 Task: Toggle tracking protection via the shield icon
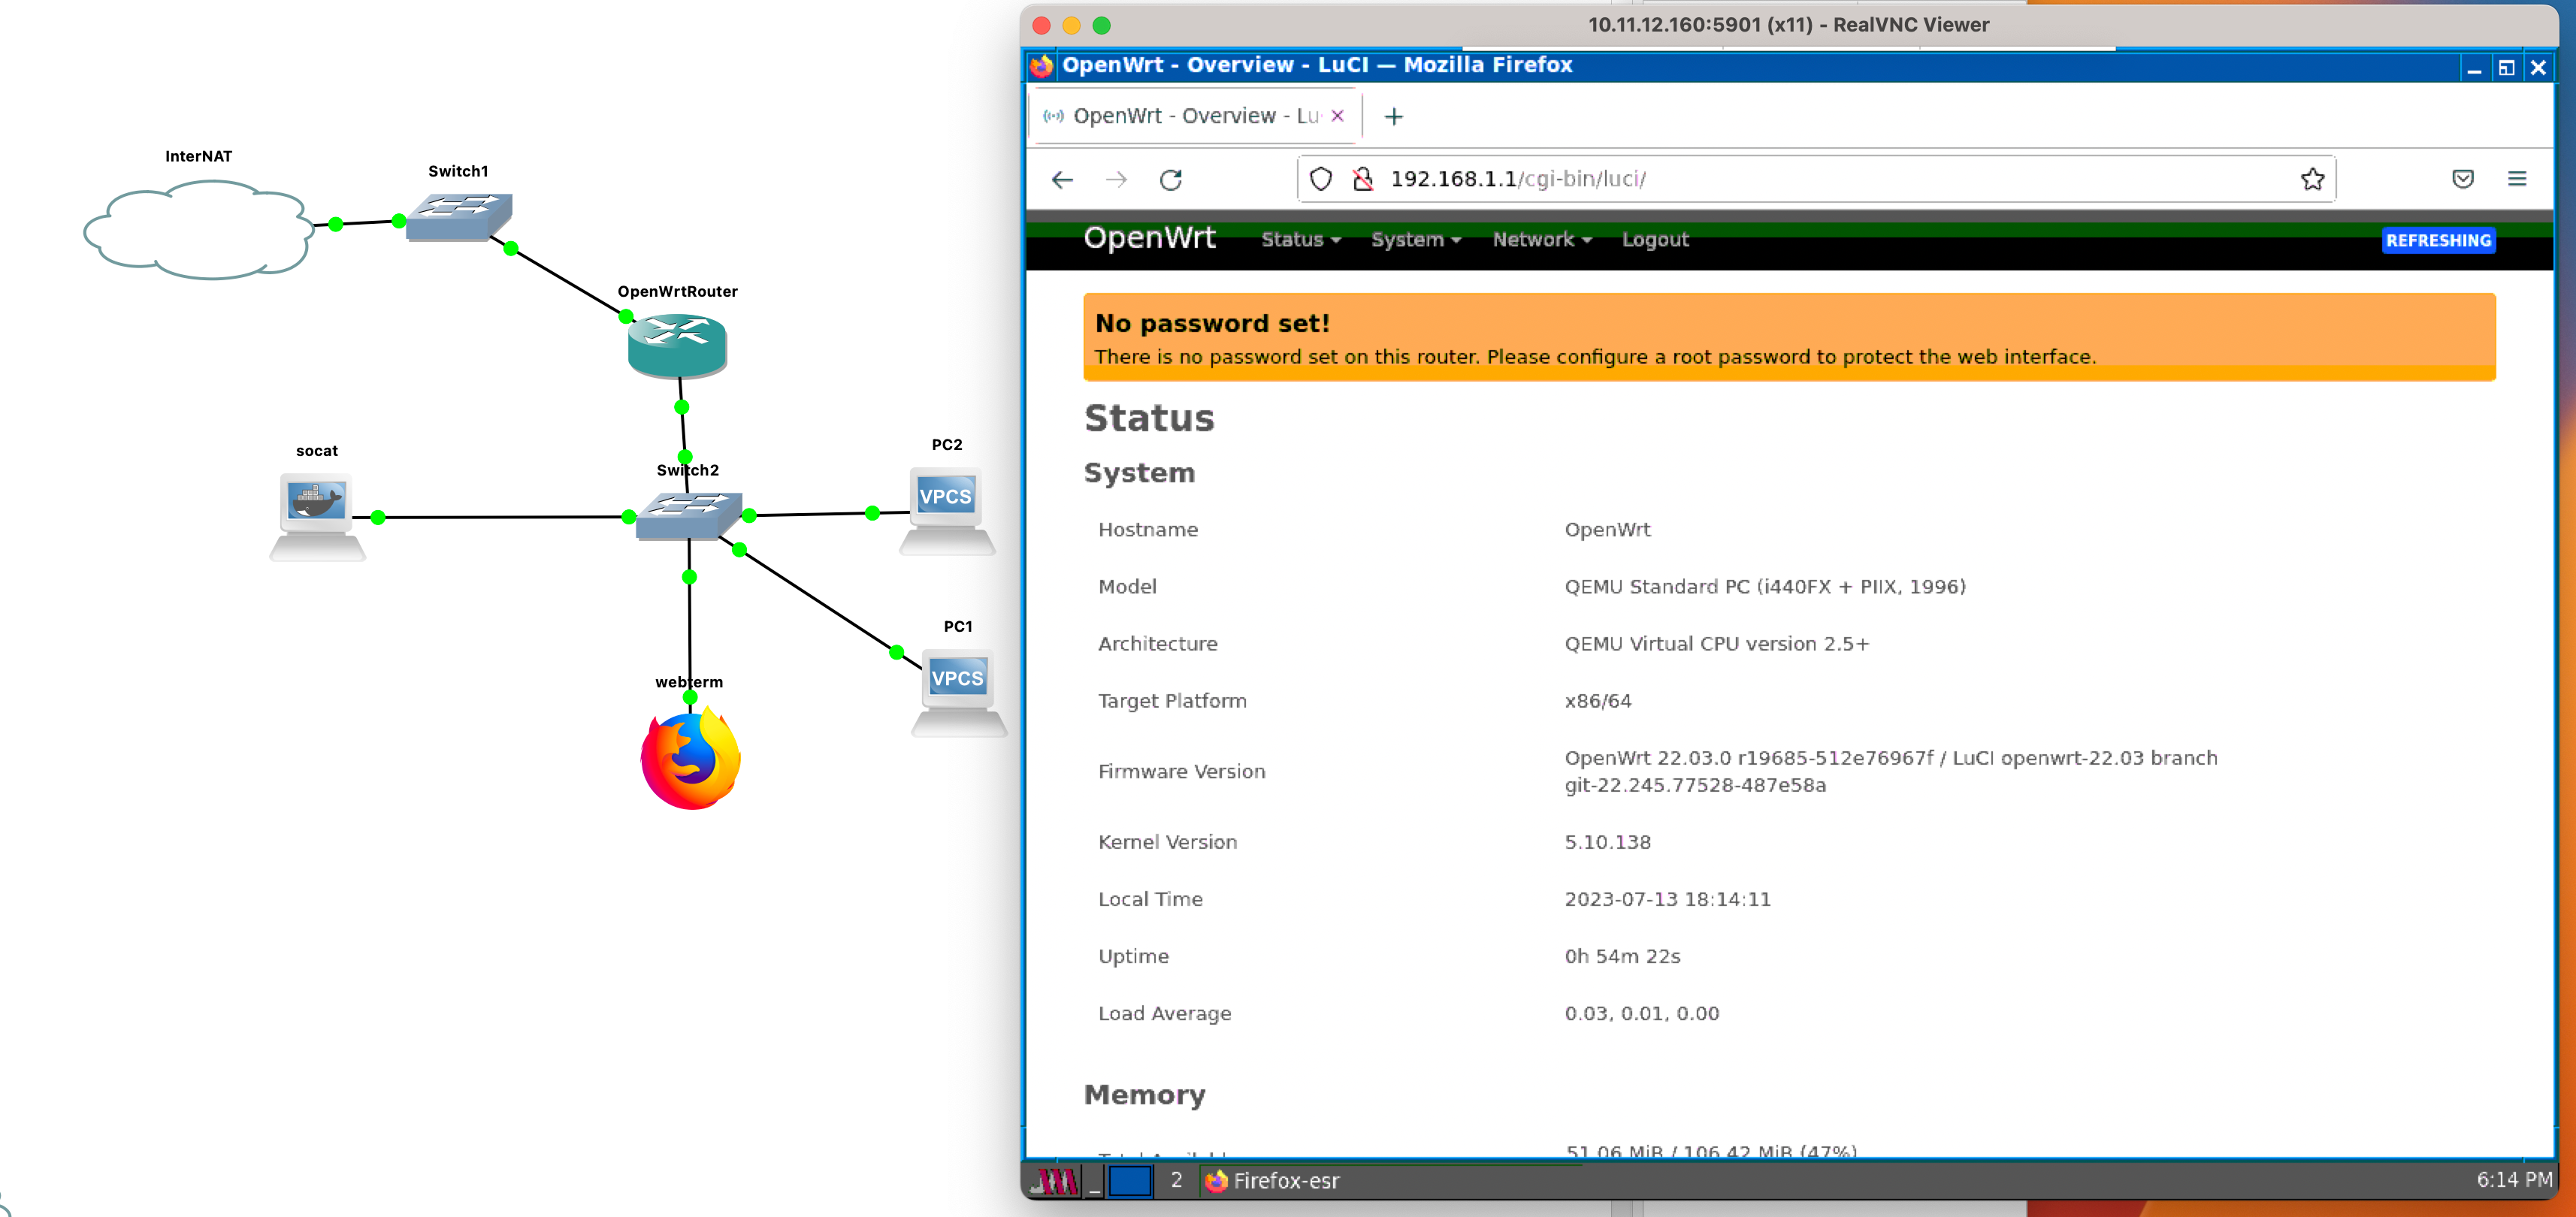[1321, 179]
